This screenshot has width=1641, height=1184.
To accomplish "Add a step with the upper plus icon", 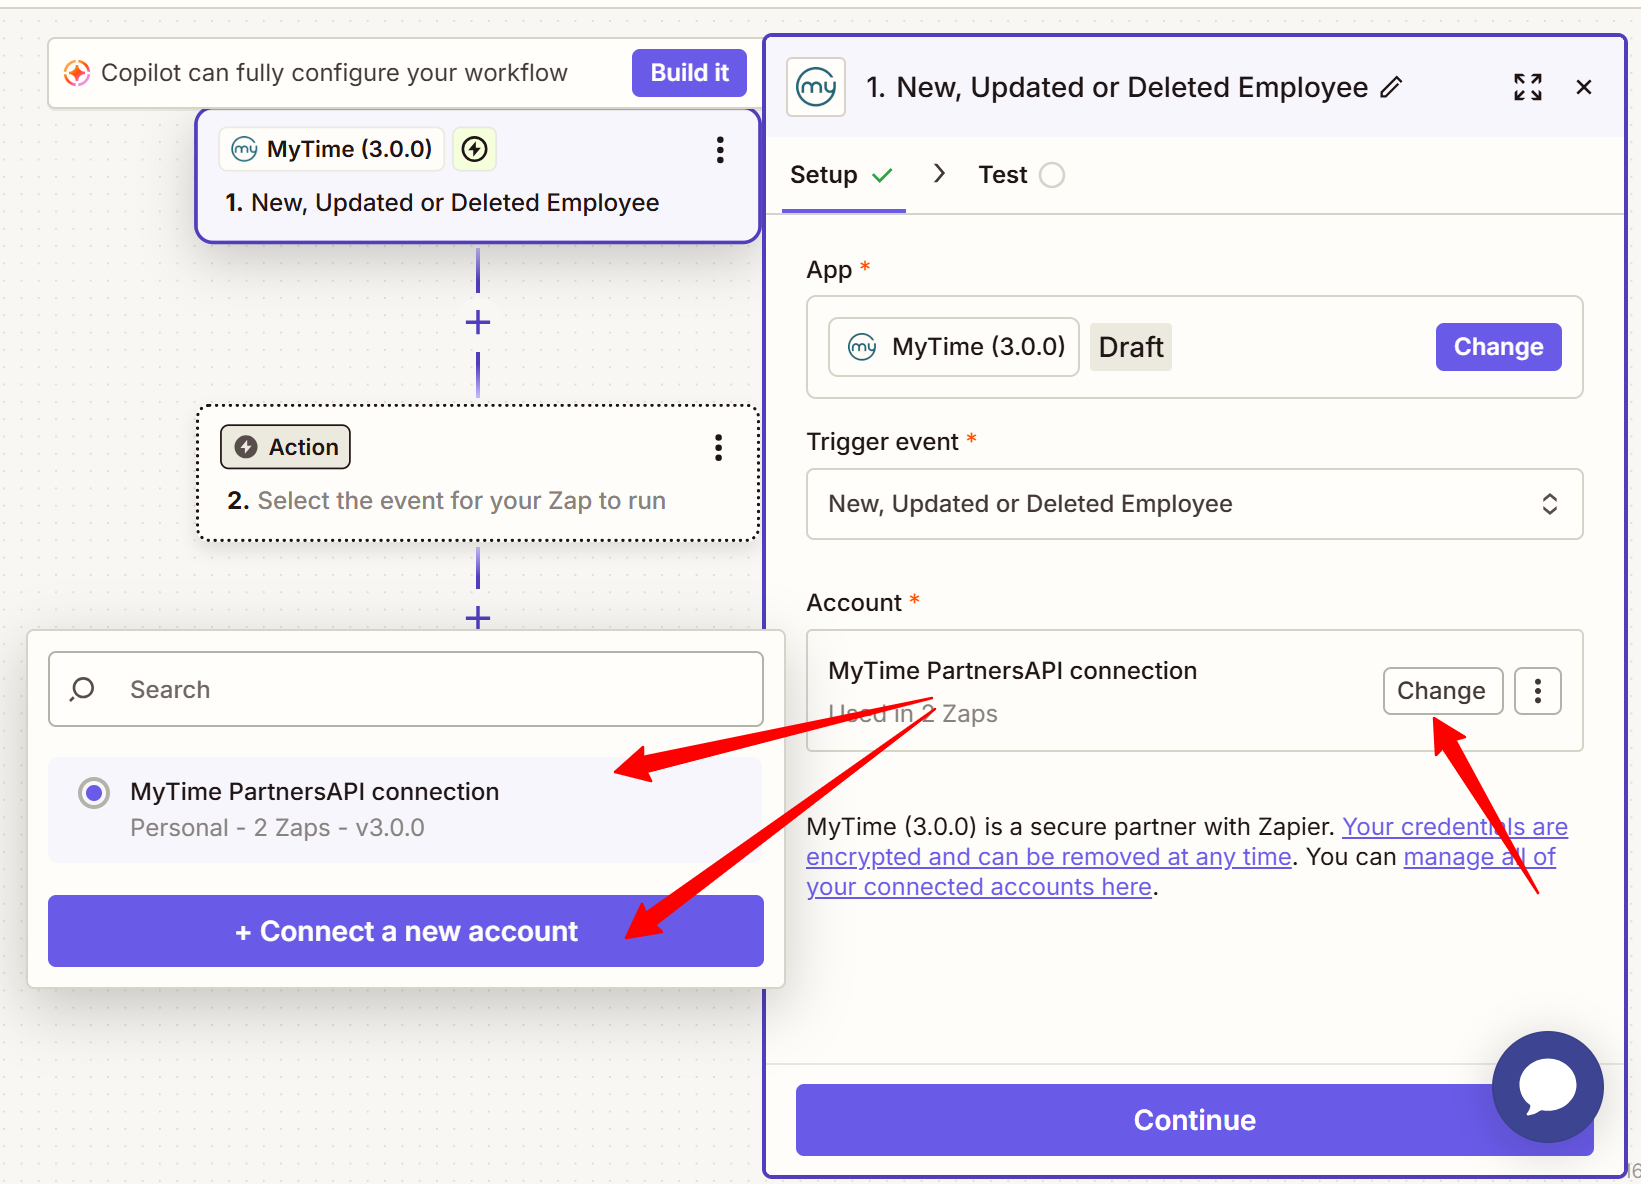I will [478, 322].
